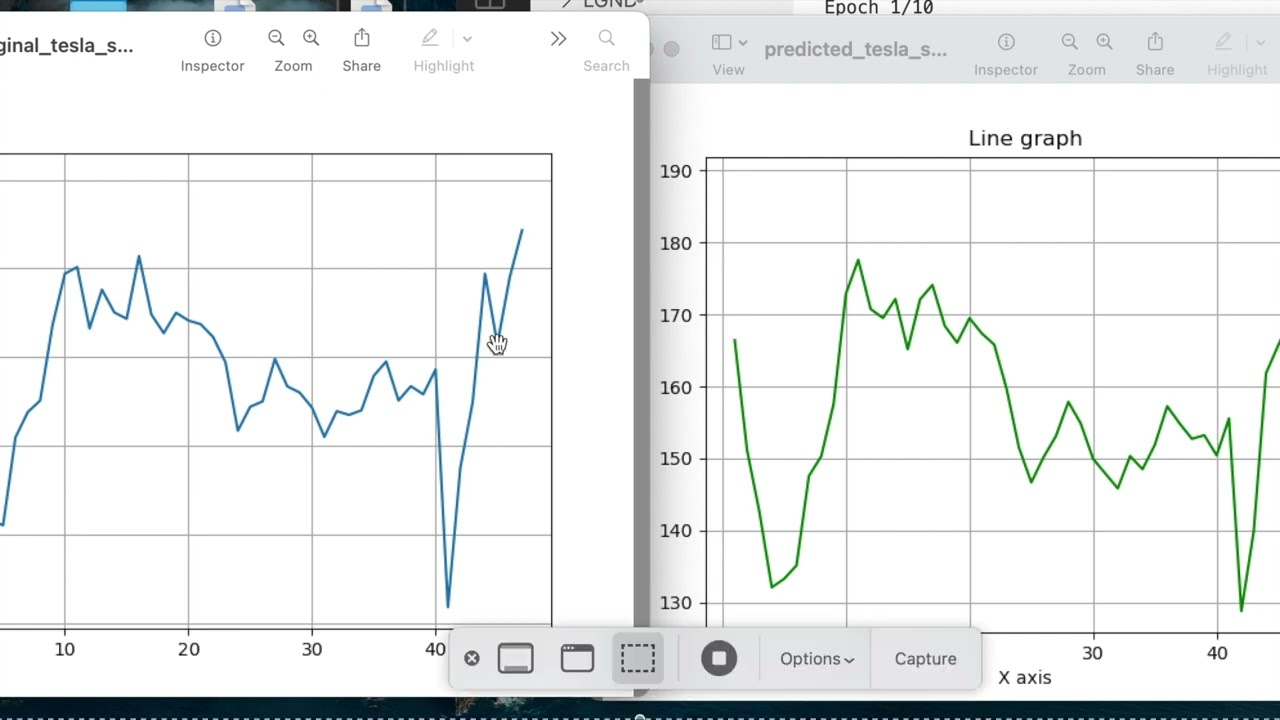Screen dimensions: 1280x720
Task: Choose Capture Entire Screen mode
Action: pos(515,658)
